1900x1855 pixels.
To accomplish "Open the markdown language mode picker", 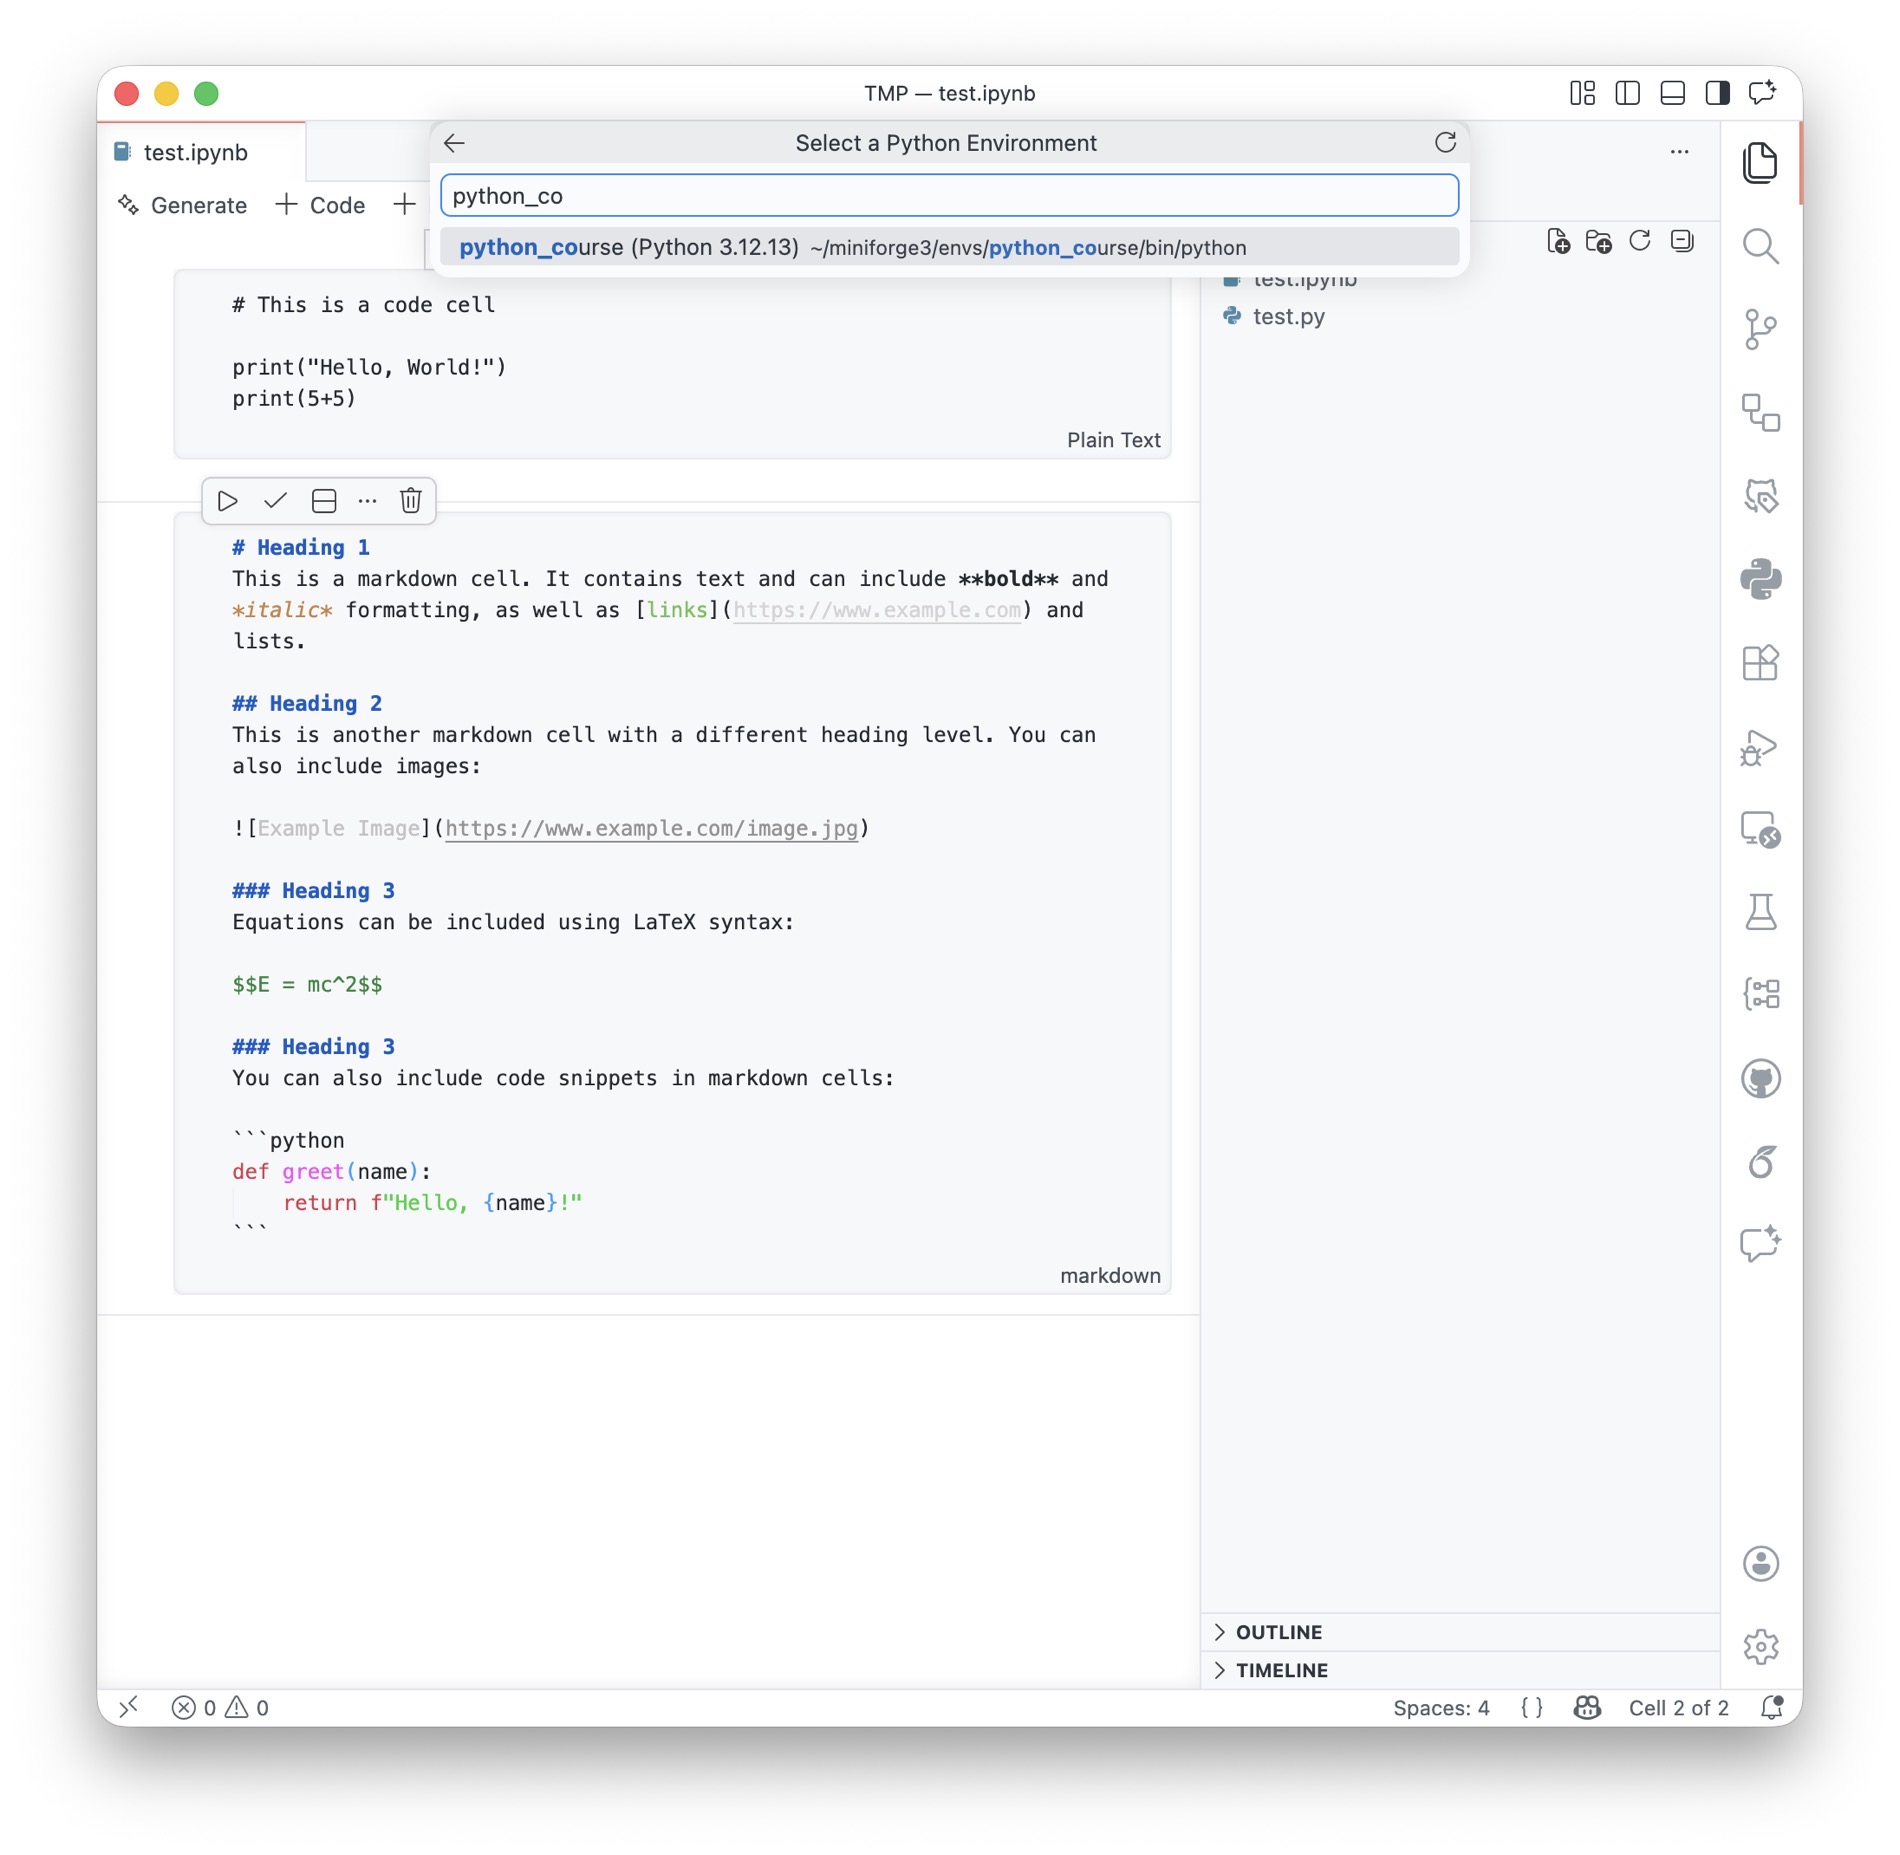I will [1109, 1275].
